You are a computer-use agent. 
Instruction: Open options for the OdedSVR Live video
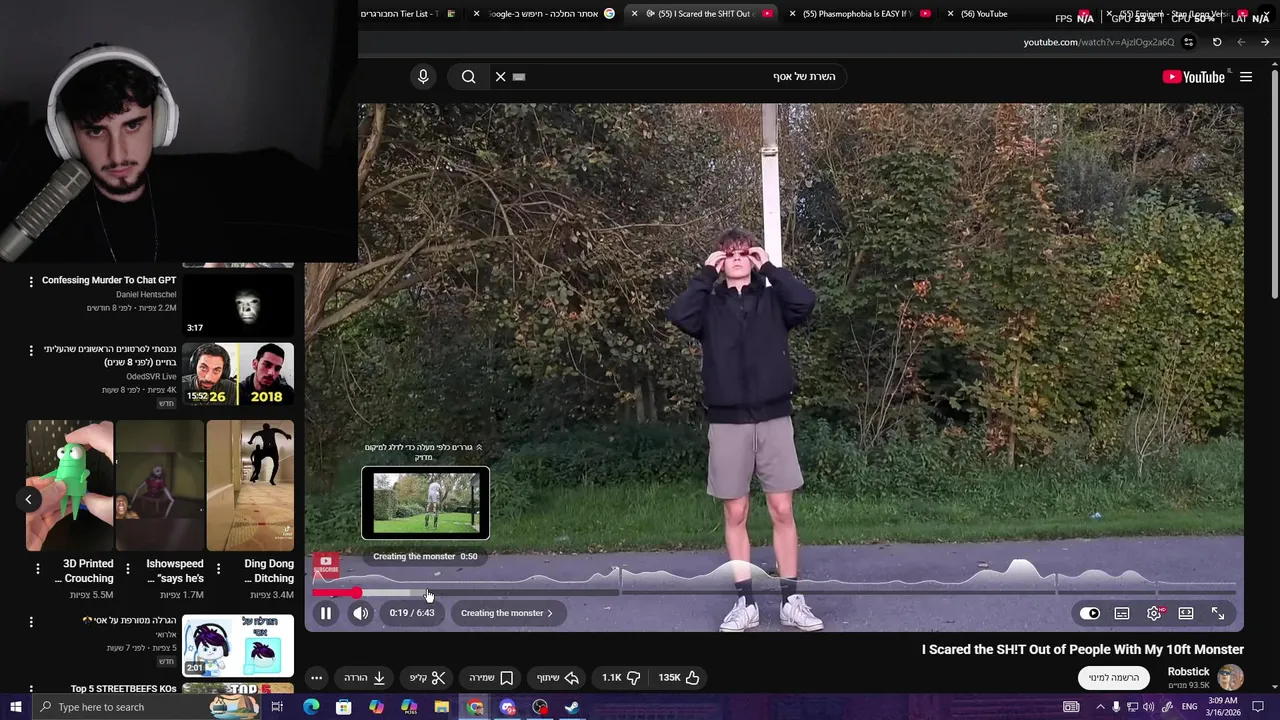pos(31,351)
